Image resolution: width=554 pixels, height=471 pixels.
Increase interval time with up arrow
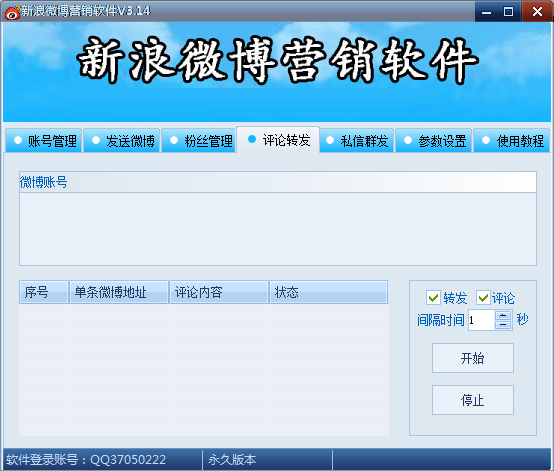tap(503, 316)
